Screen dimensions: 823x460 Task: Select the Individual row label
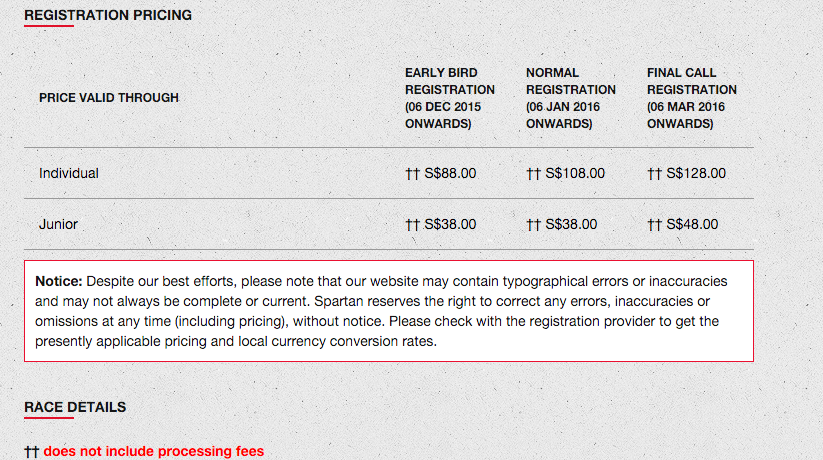69,173
